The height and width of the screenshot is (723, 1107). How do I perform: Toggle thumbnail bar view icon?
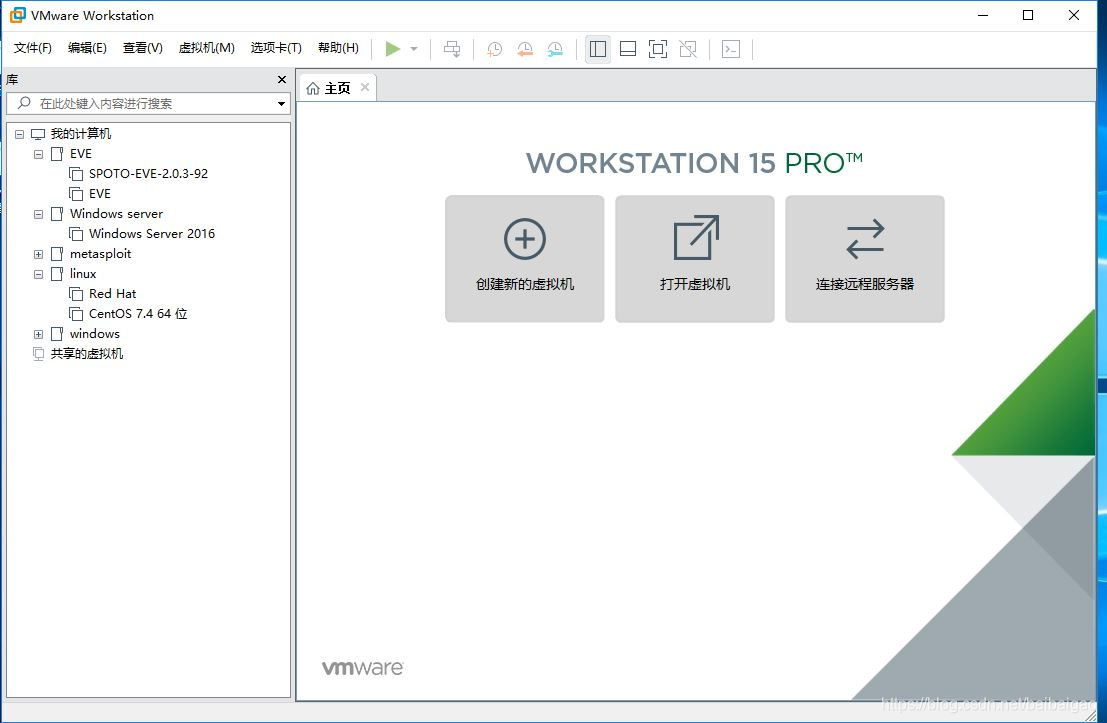pos(628,49)
